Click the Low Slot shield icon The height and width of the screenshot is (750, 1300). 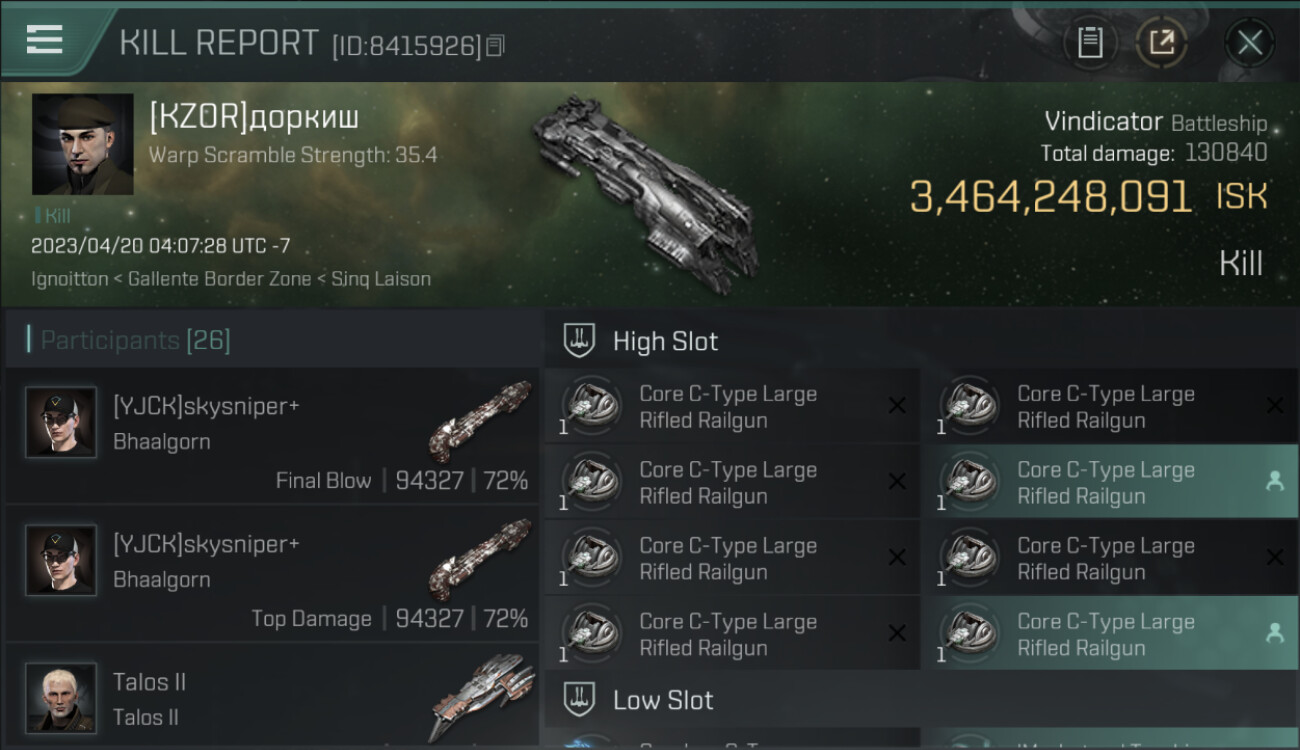(580, 699)
